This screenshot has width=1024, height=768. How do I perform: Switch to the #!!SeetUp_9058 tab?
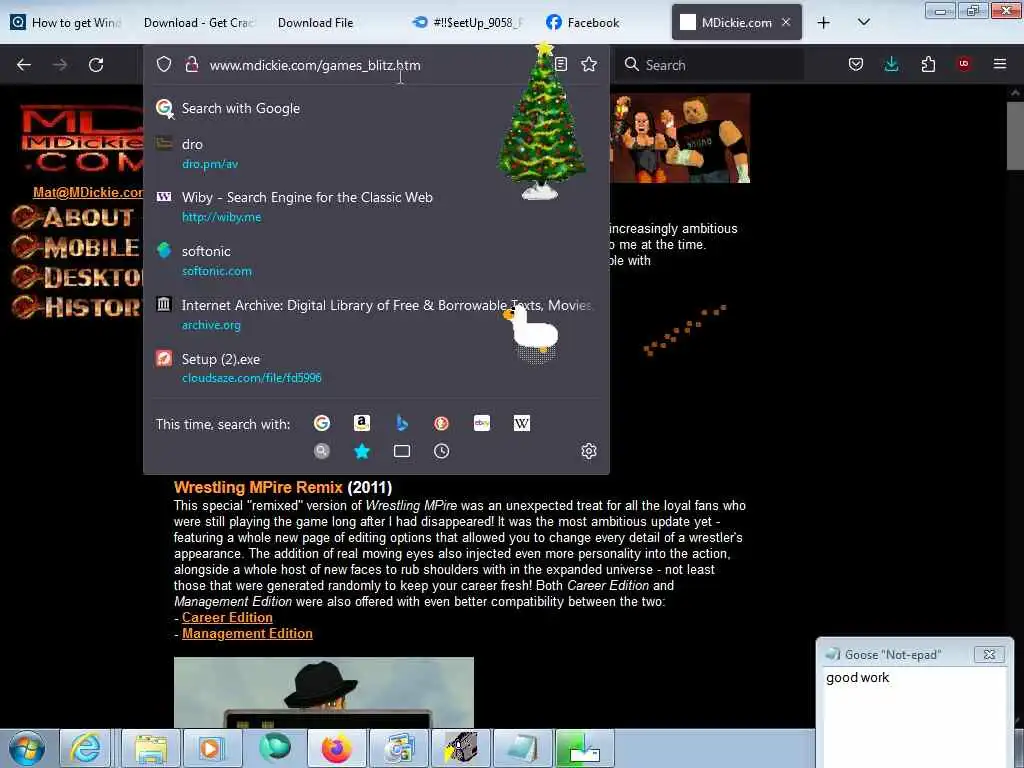coord(468,22)
